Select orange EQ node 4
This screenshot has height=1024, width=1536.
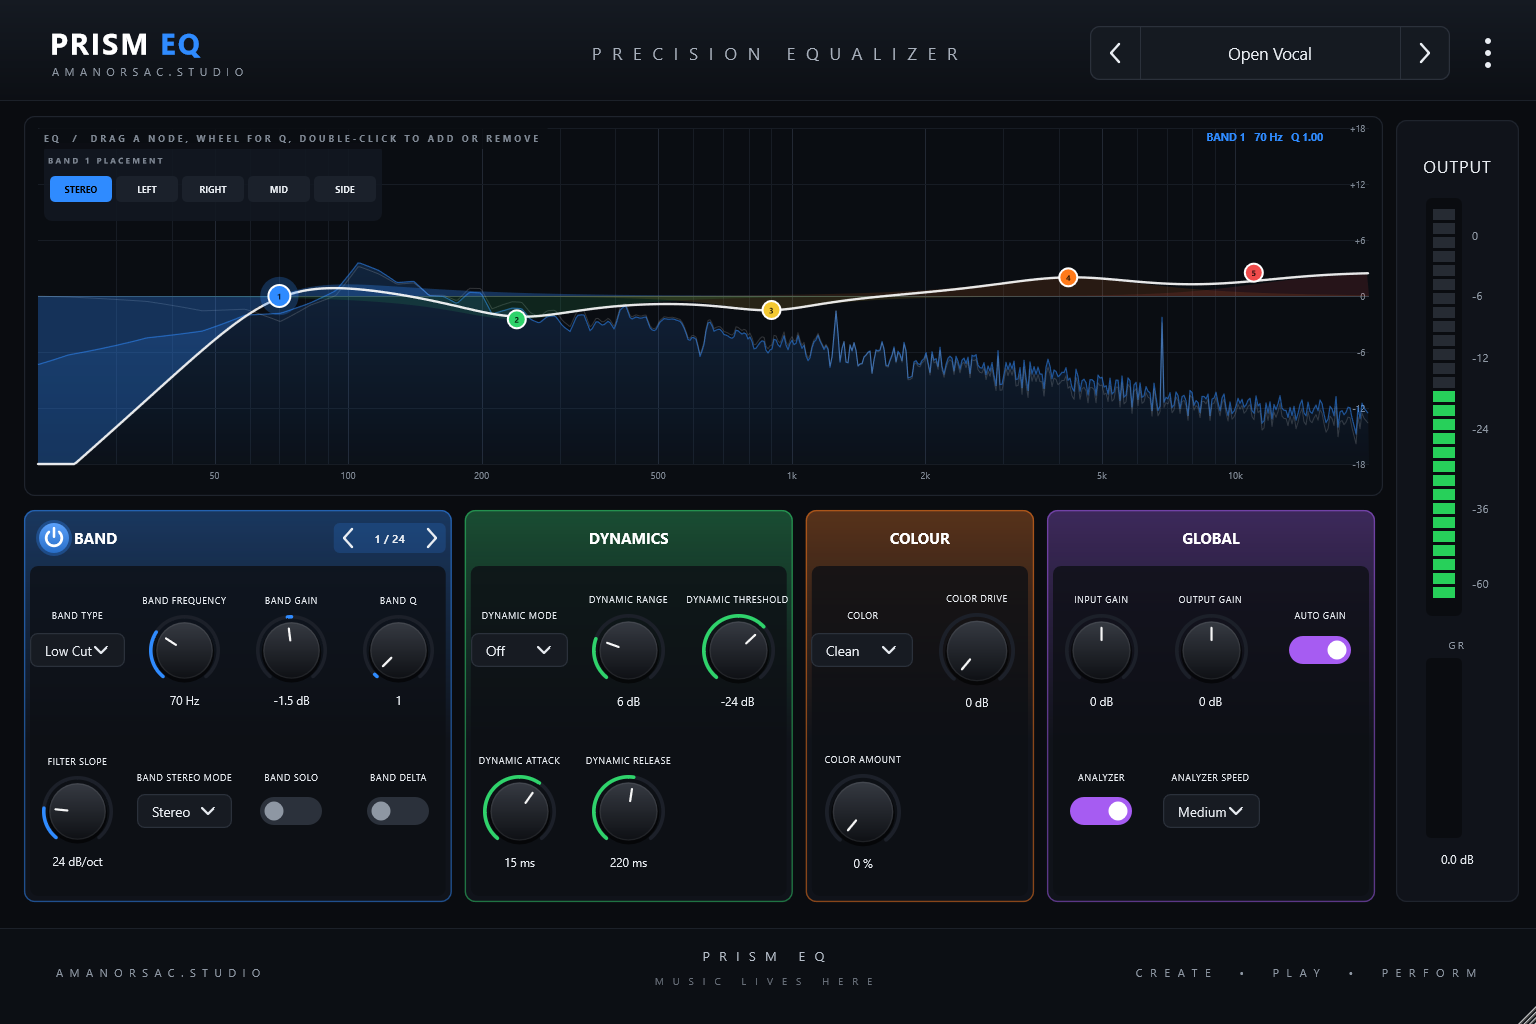1068,277
